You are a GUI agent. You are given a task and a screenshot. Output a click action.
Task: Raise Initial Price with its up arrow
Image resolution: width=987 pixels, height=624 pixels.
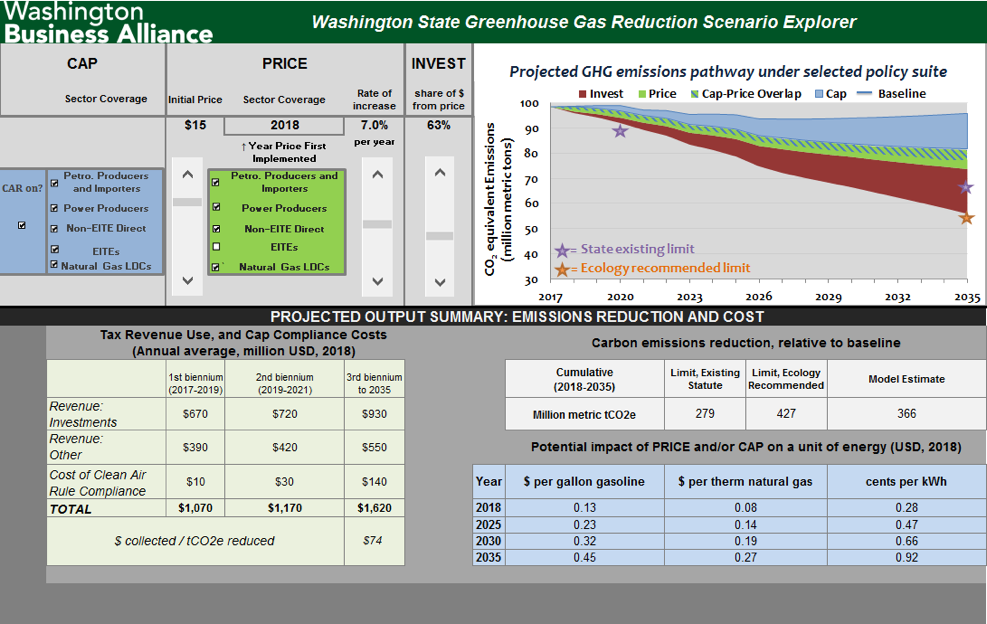(x=187, y=175)
